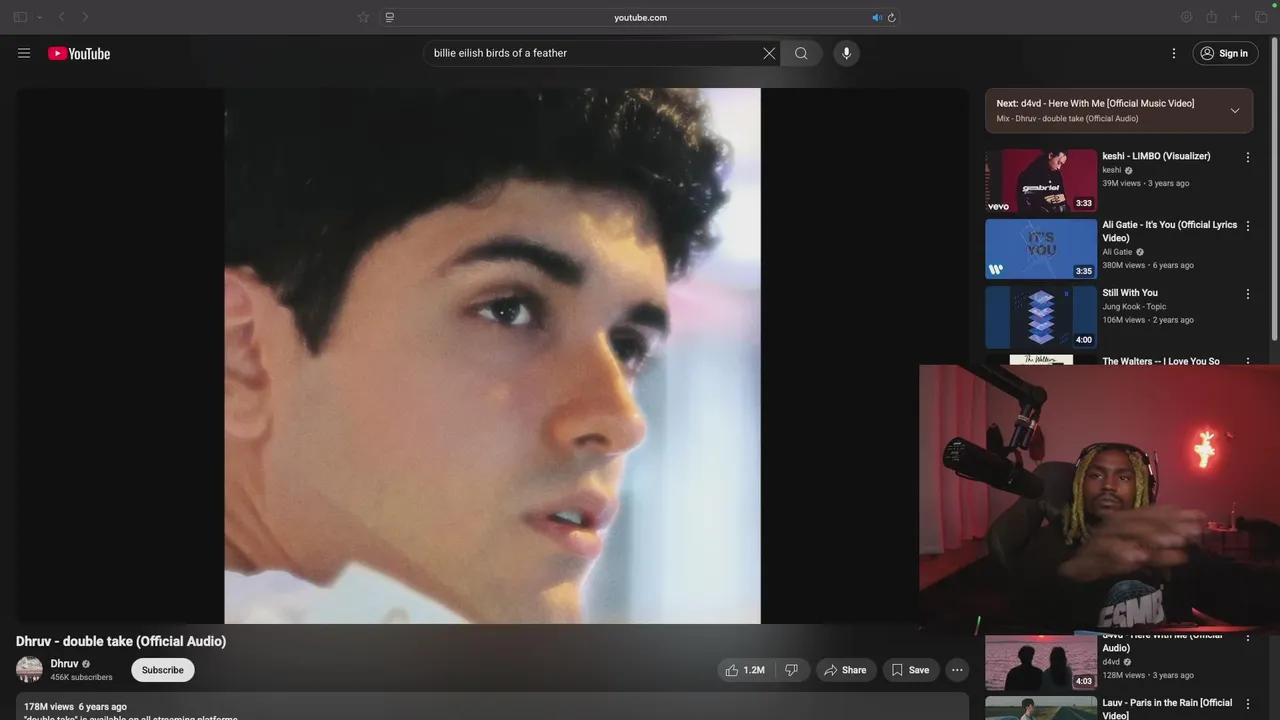The image size is (1280, 720).
Task: Open the Jung Kook - Topic channel name
Action: 1134,307
